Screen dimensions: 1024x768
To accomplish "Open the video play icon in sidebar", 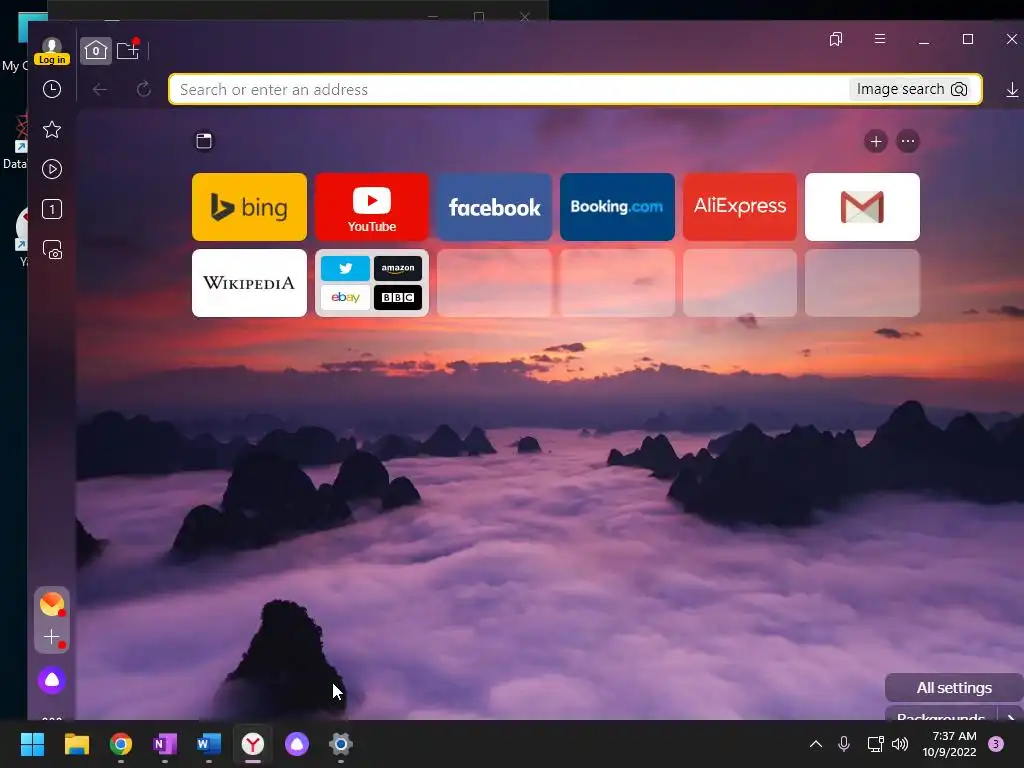I will pyautogui.click(x=52, y=169).
